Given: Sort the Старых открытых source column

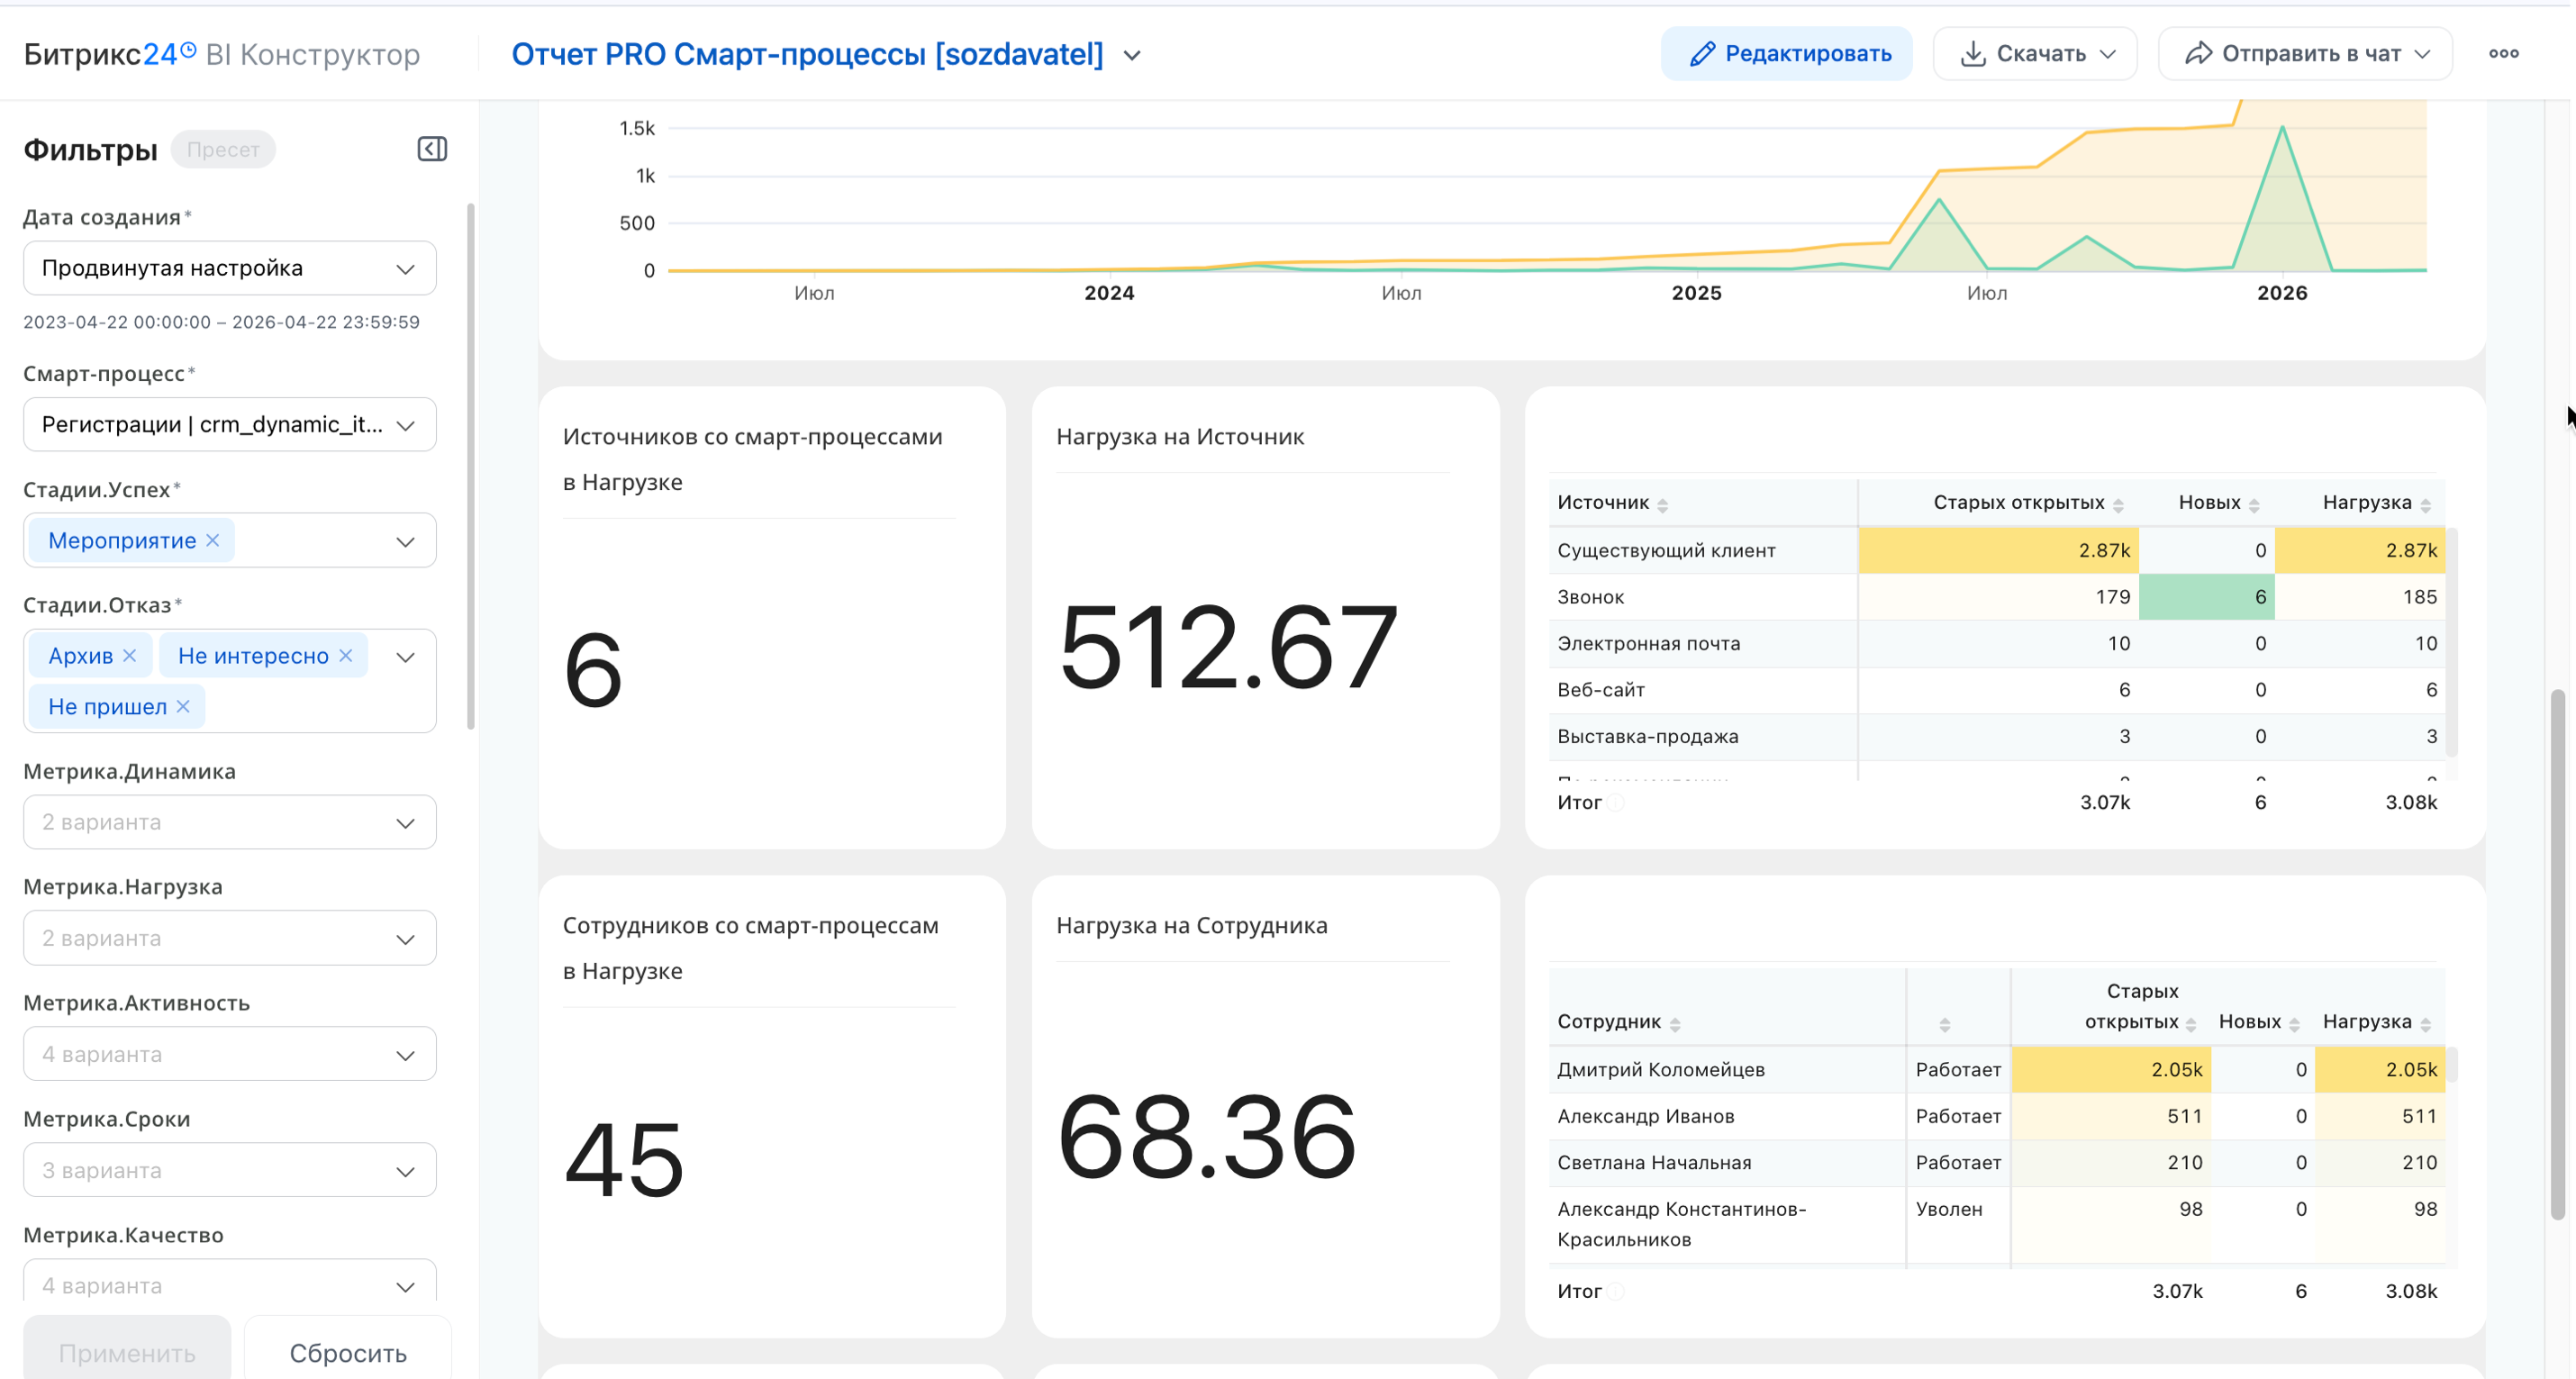Looking at the screenshot, I should 2118,505.
